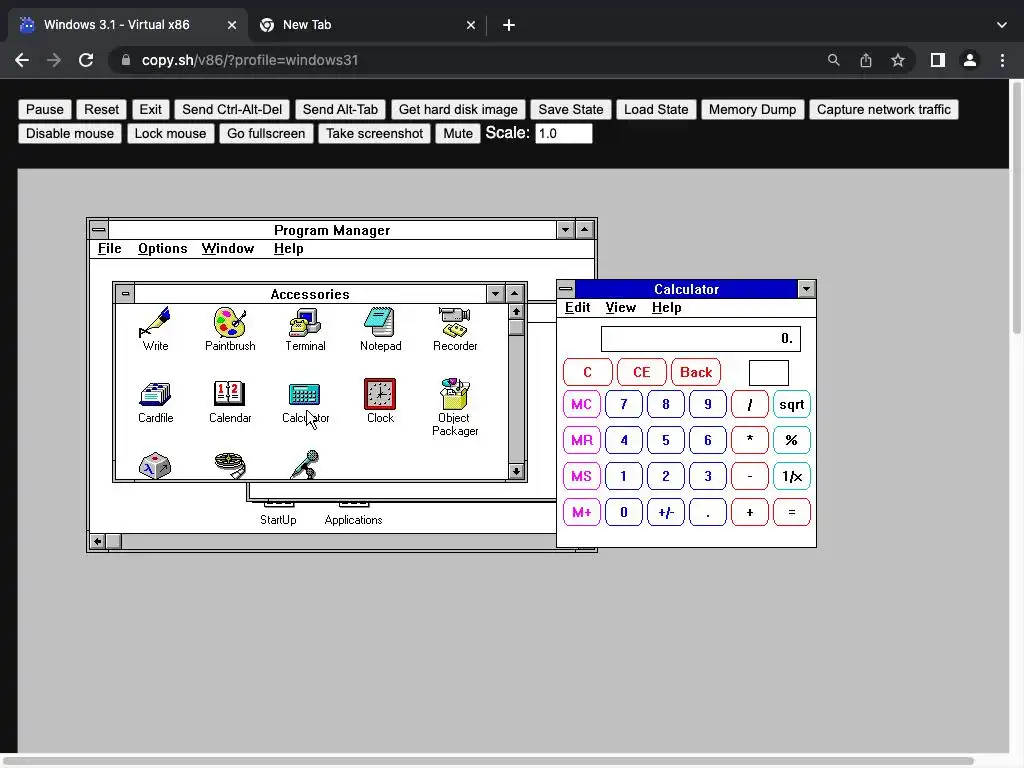Toggle the Mute button

458,133
